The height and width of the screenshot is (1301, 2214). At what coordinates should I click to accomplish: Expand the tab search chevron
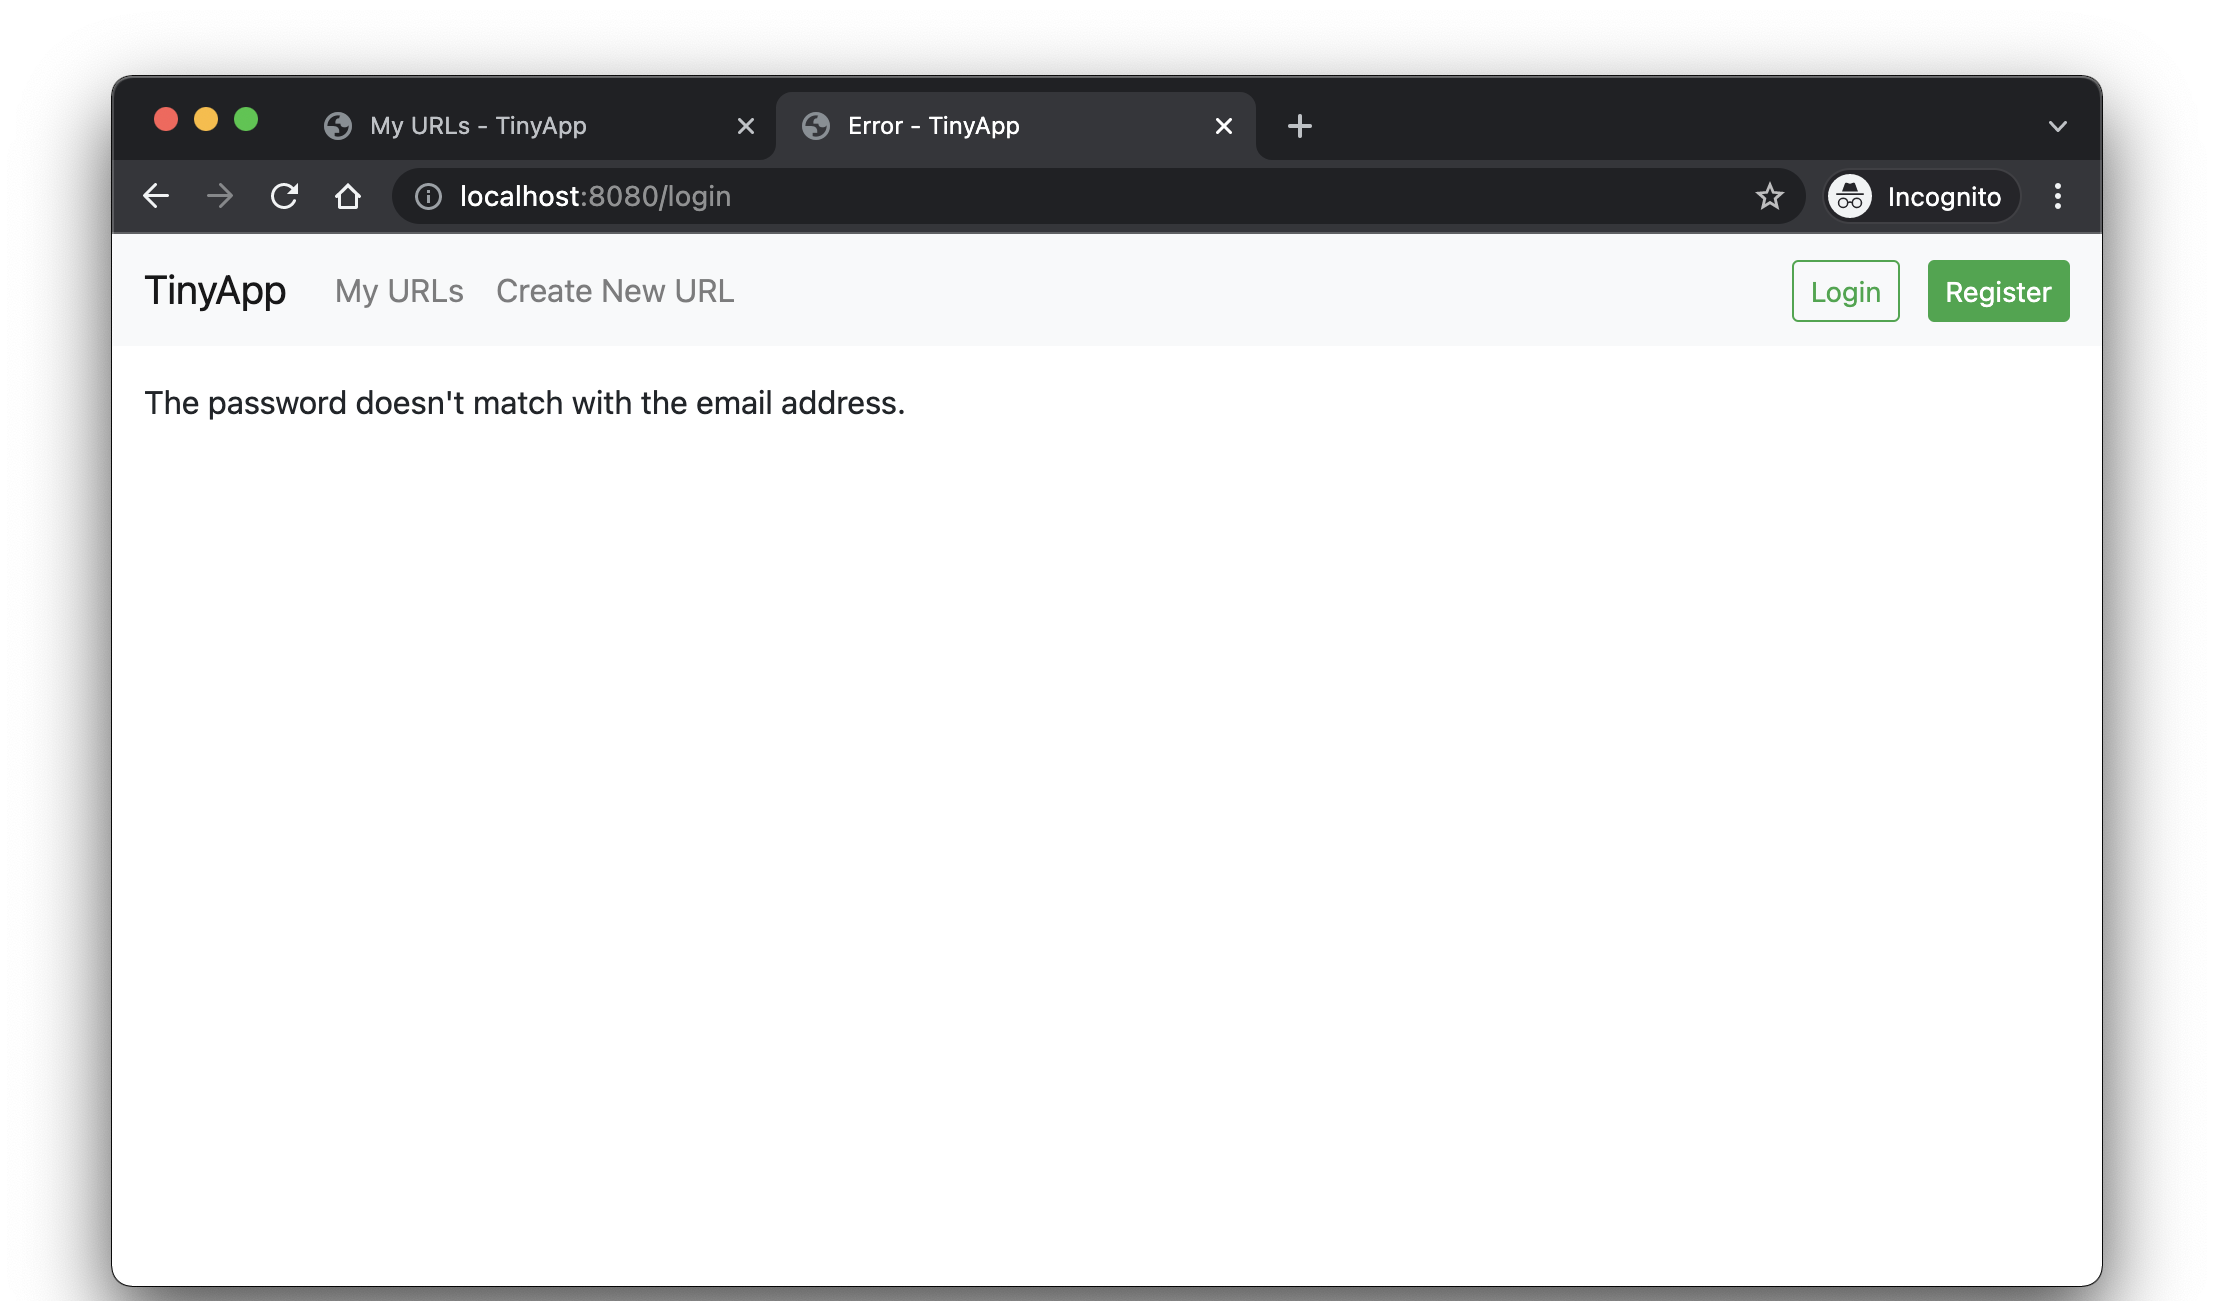[2057, 126]
